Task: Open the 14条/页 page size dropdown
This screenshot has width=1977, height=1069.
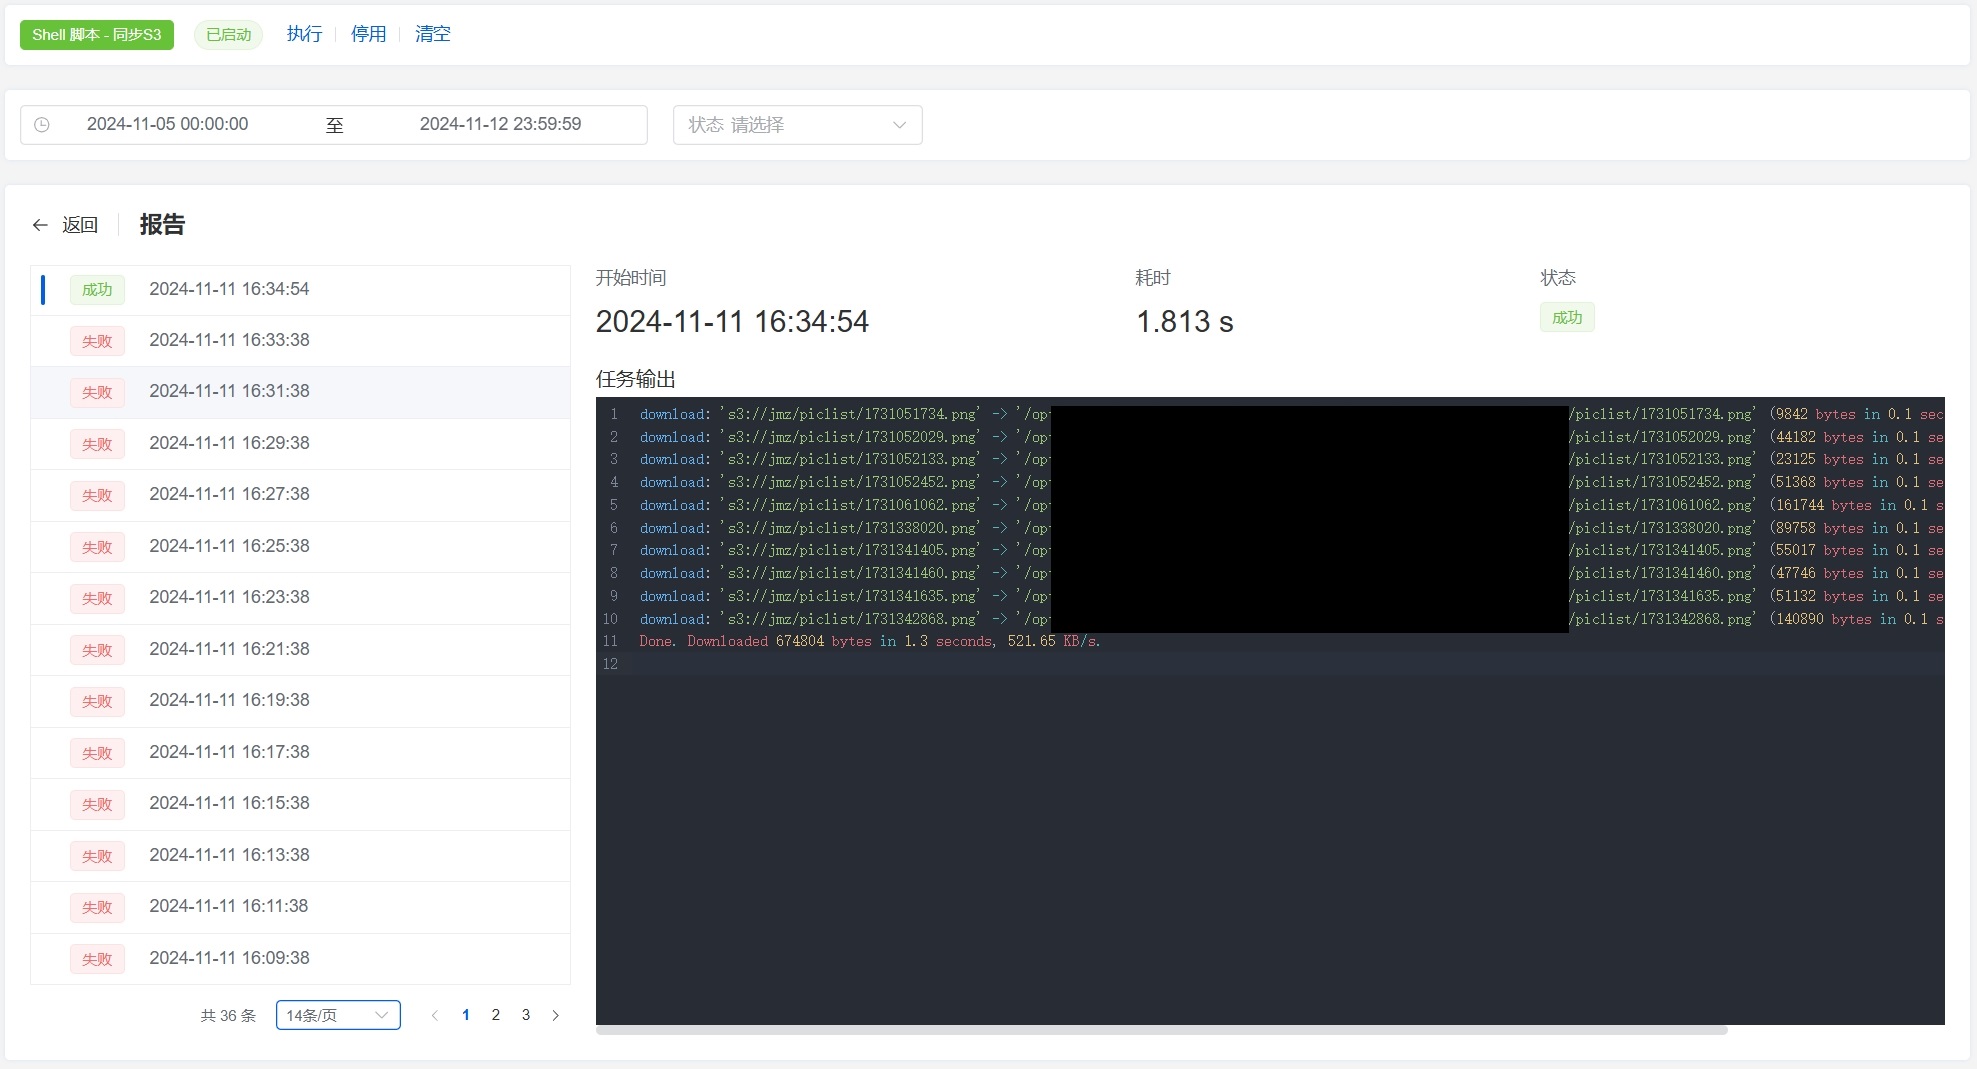Action: coord(338,1015)
